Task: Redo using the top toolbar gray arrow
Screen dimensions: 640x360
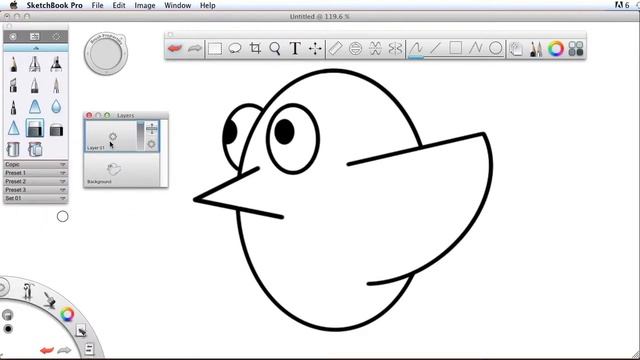Action: click(x=195, y=49)
